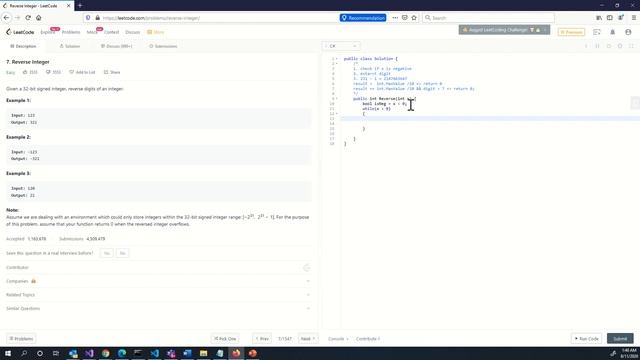Screen dimensions: 640x360
Task: Open the Problems navigation item
Action: pyautogui.click(x=71, y=32)
